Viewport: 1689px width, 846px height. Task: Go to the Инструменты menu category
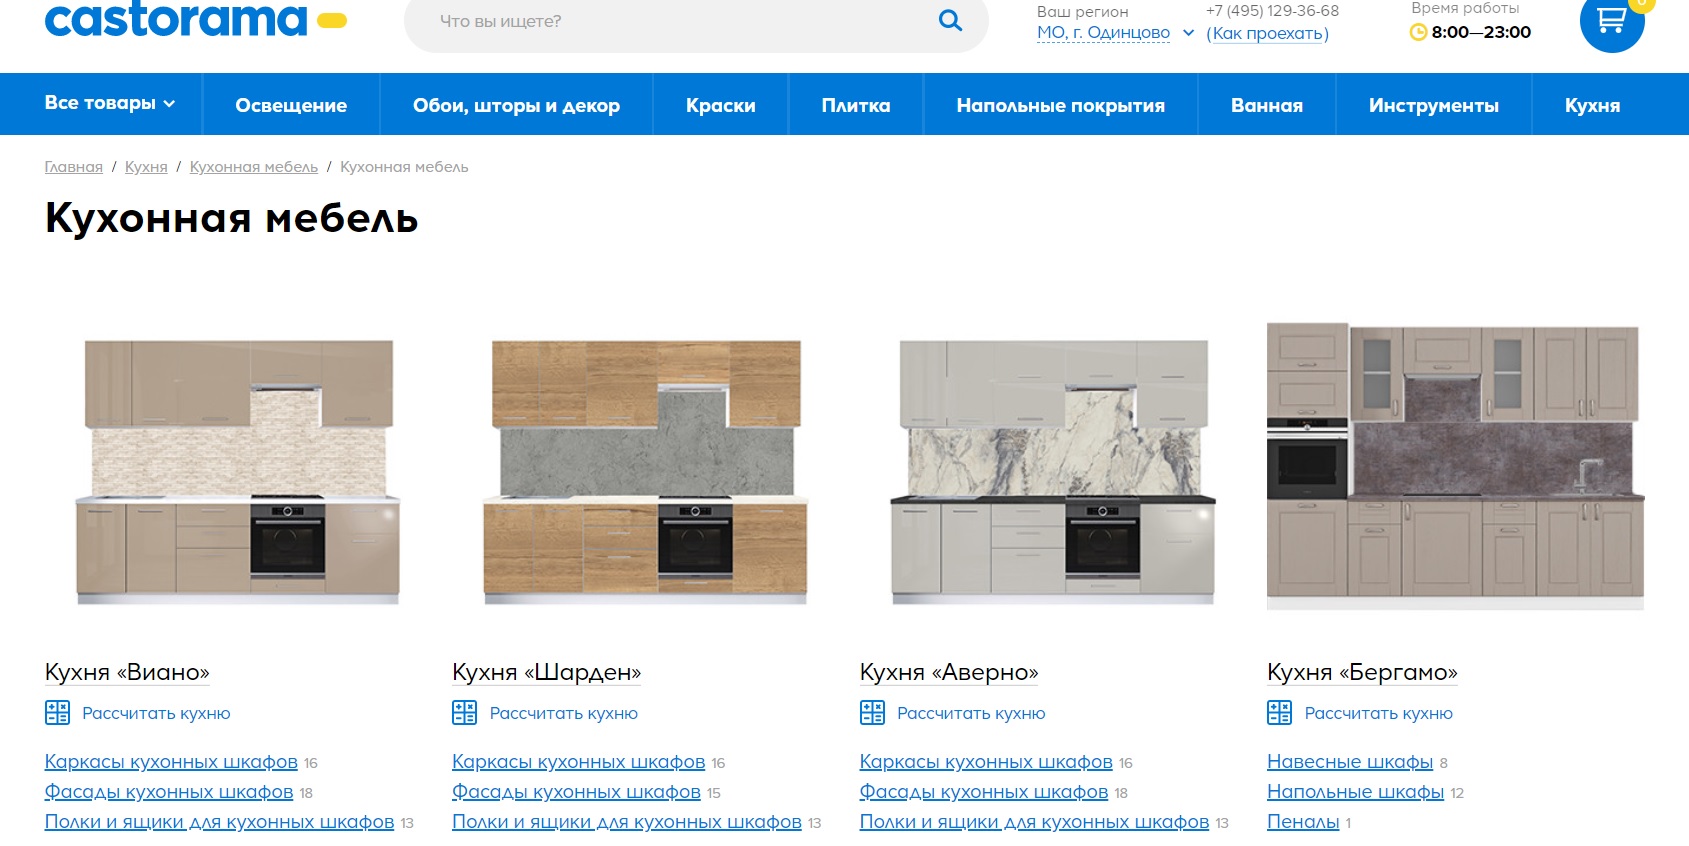coord(1433,105)
